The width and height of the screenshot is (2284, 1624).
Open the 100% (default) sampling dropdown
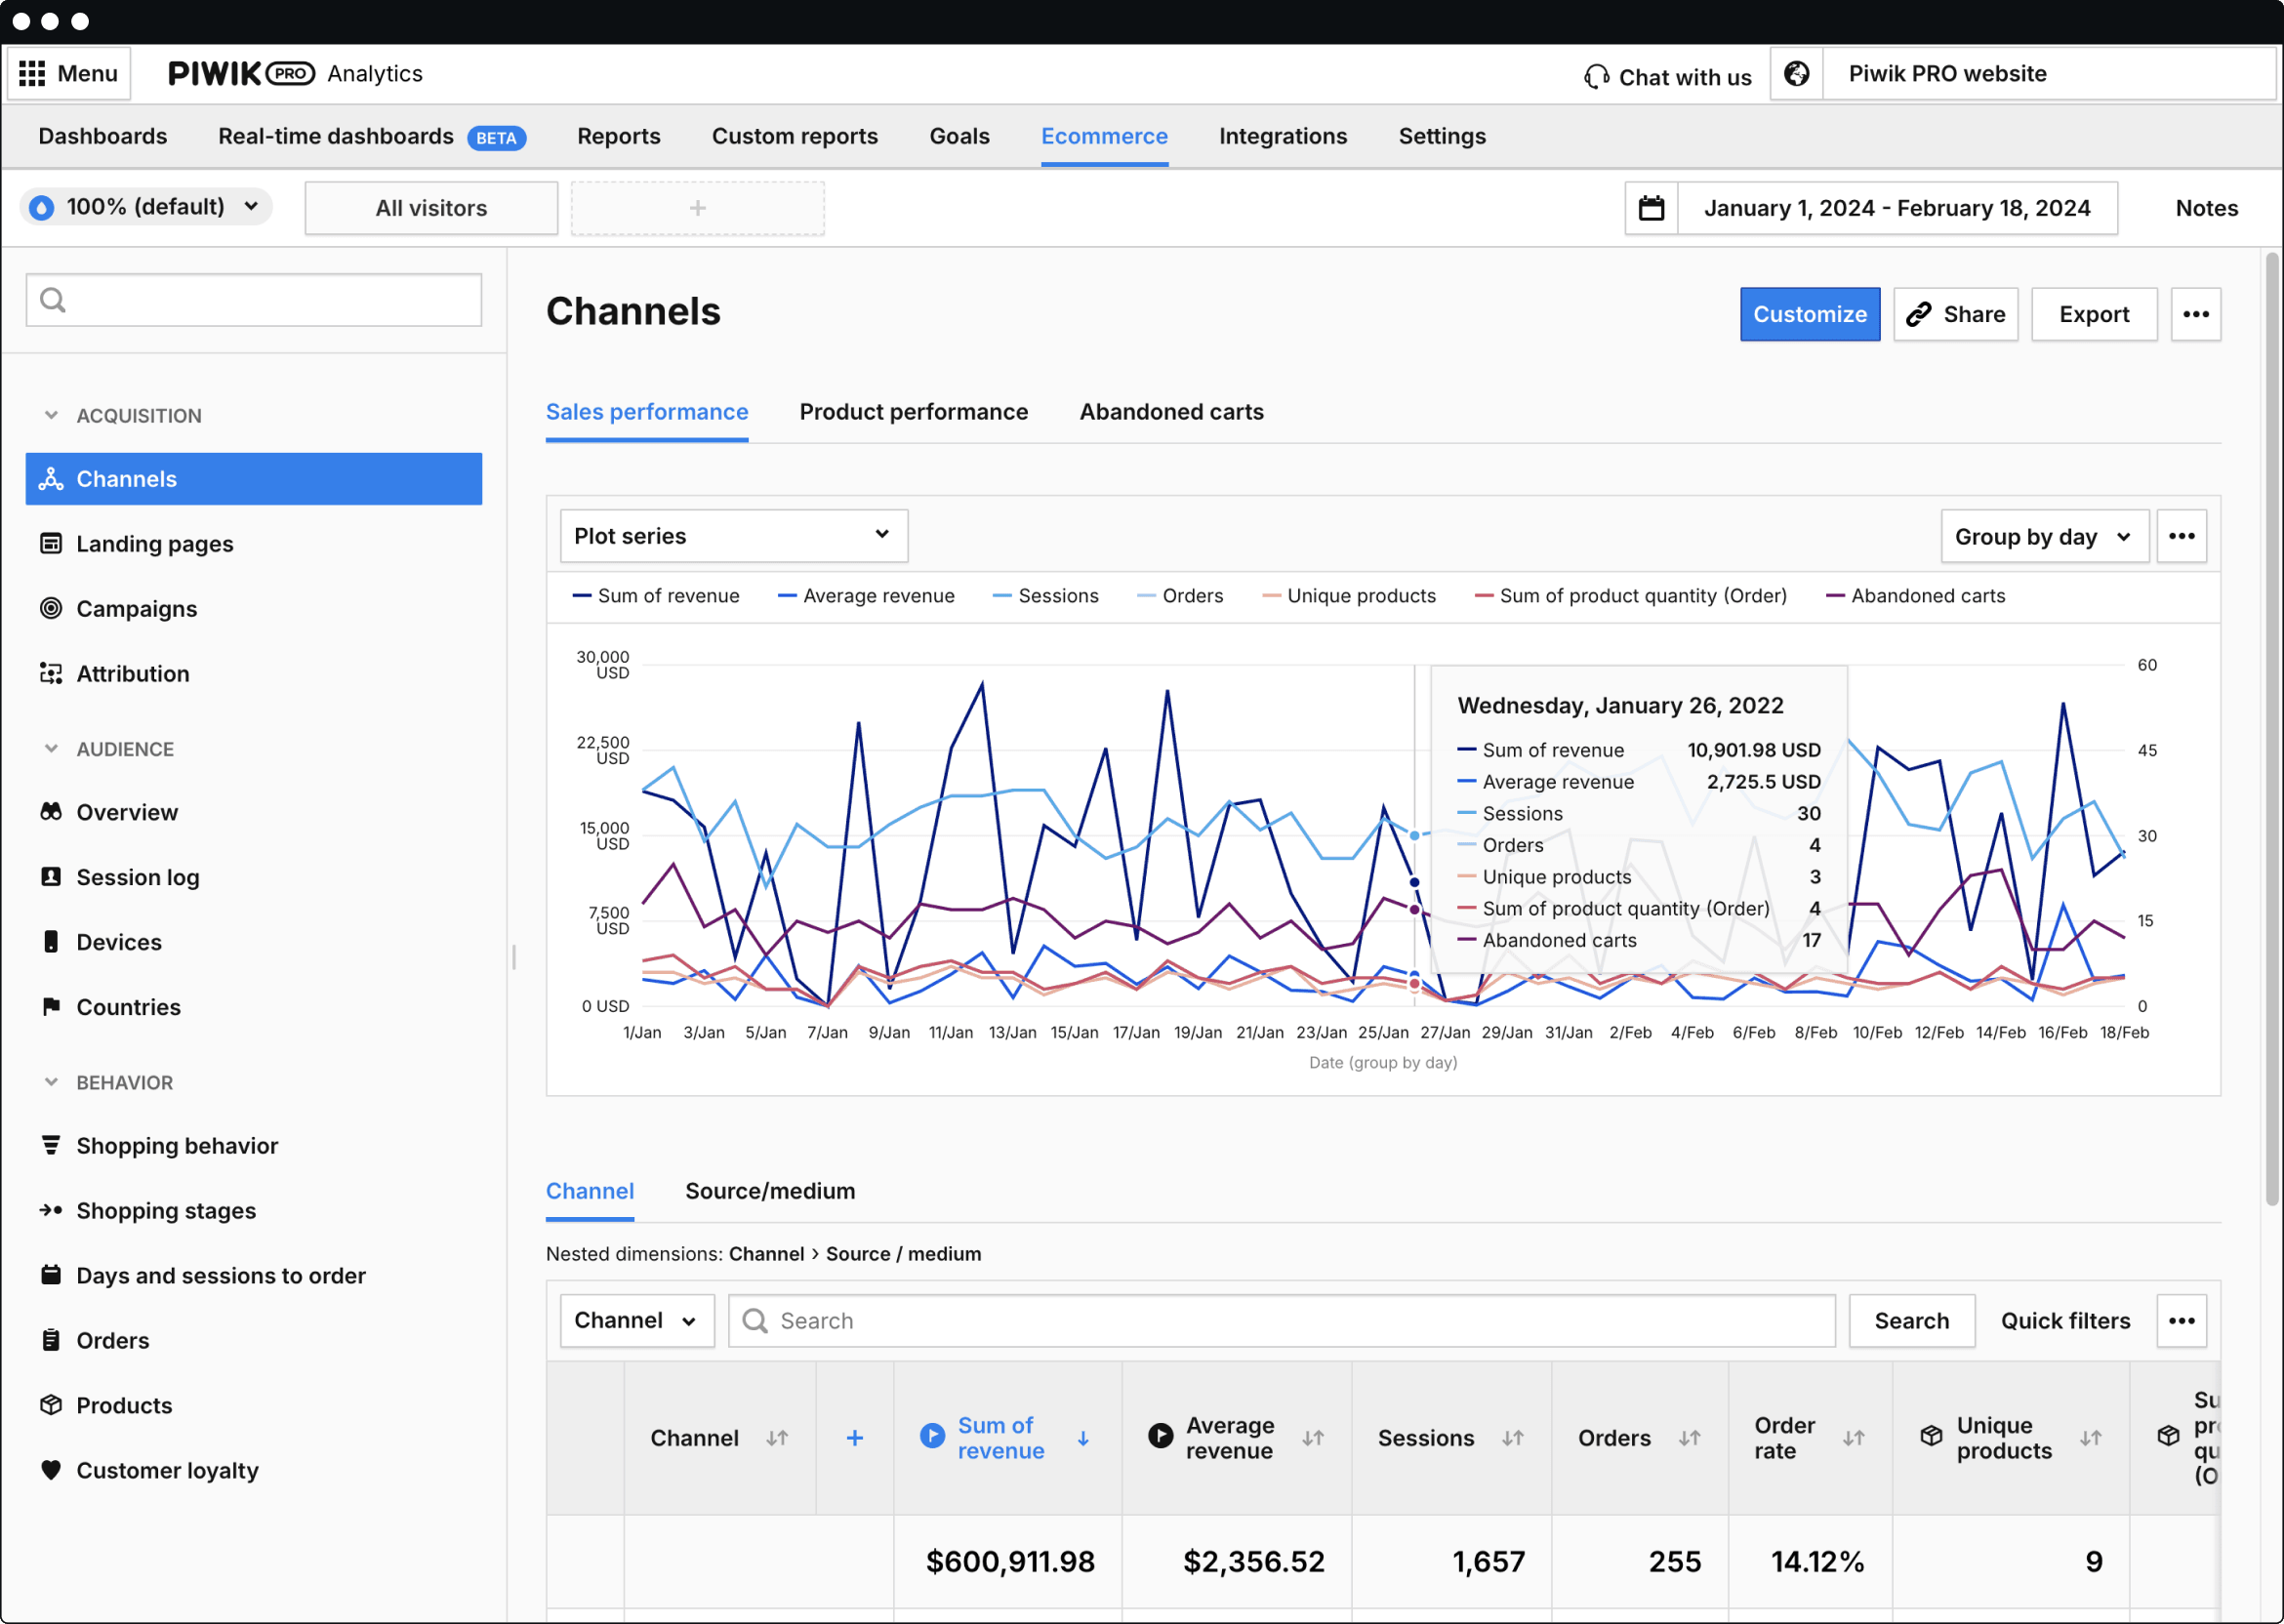click(x=146, y=207)
